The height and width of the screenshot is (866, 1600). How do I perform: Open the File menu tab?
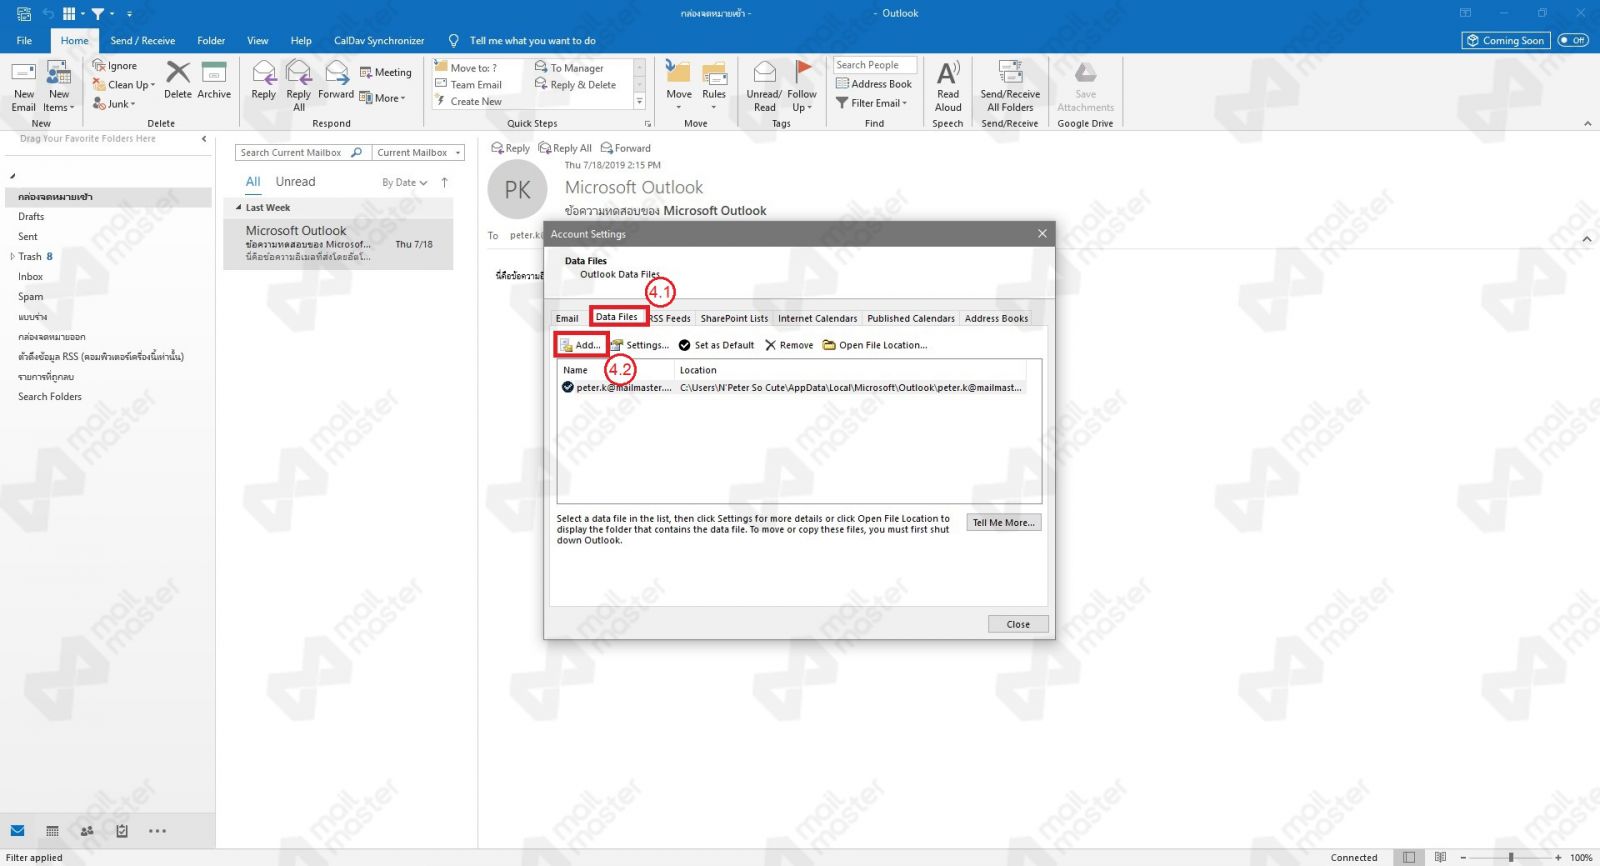tap(24, 41)
